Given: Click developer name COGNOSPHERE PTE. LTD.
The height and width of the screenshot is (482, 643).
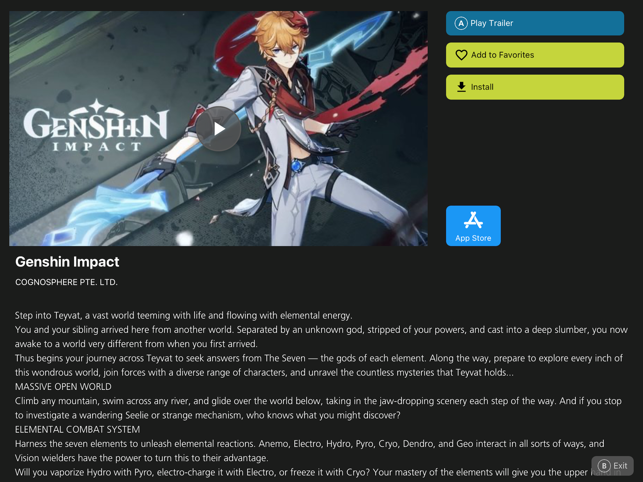Looking at the screenshot, I should coord(66,282).
